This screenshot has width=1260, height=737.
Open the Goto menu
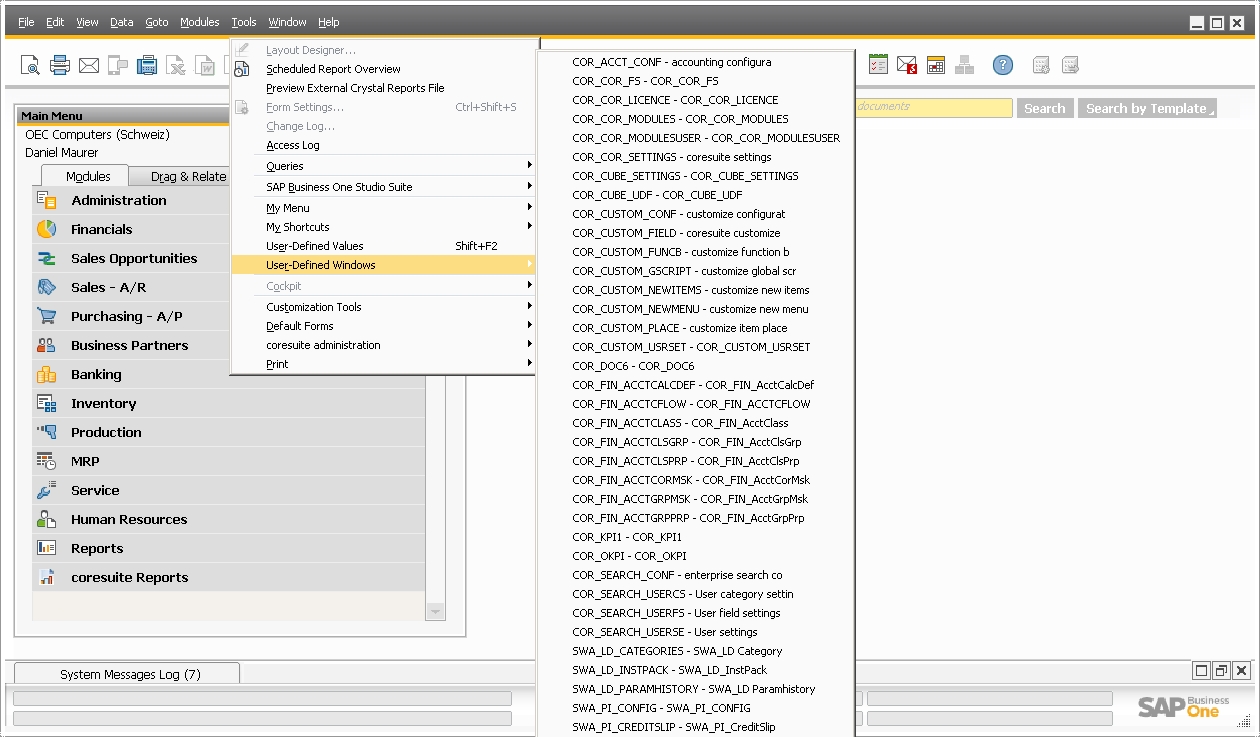157,22
